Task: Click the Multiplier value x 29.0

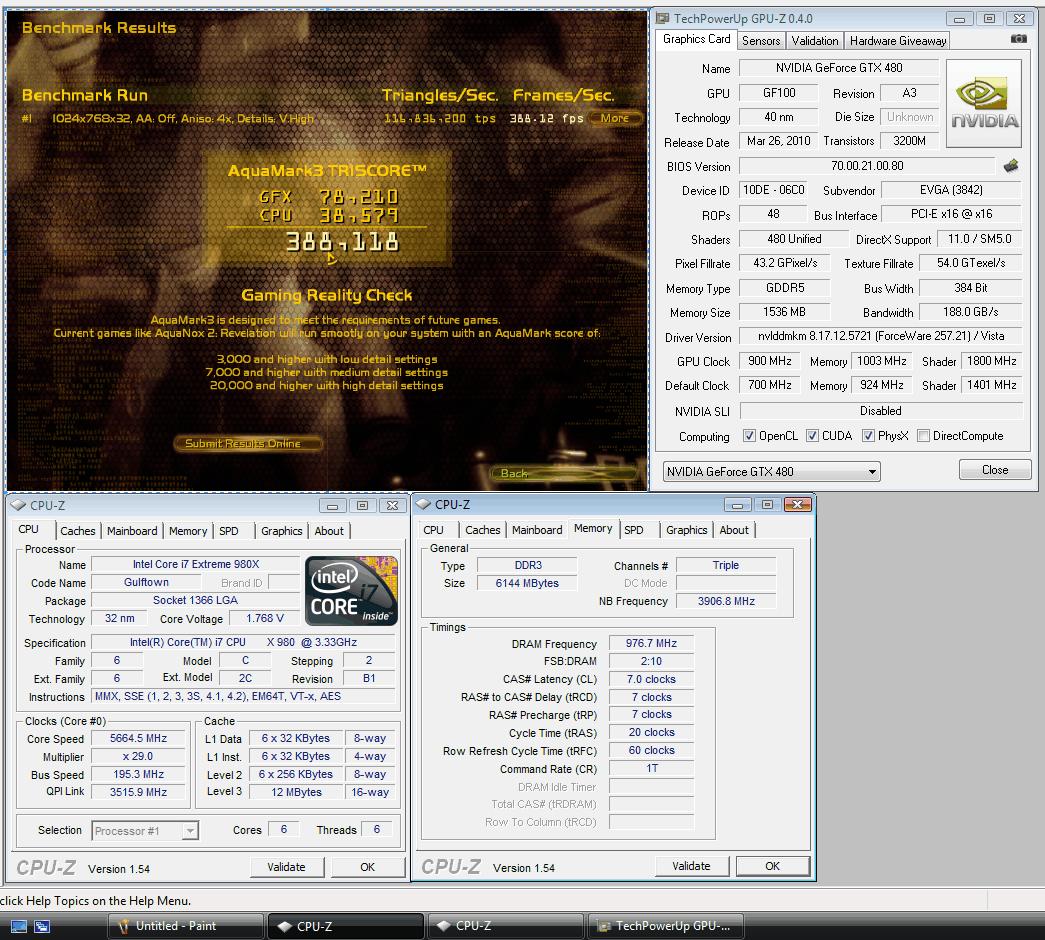Action: (138, 757)
